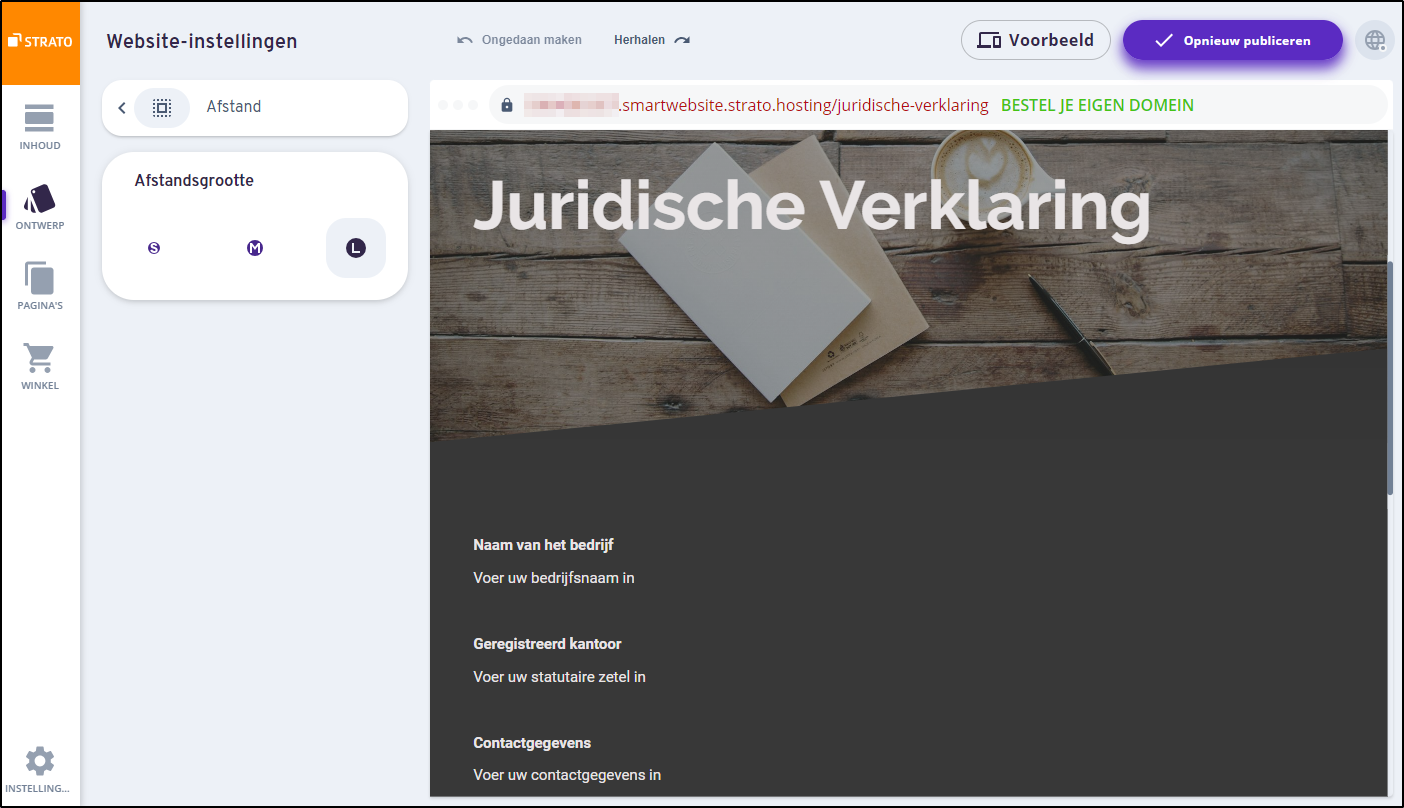Click the spacing grid icon beside Afstand
The image size is (1404, 808).
click(162, 107)
